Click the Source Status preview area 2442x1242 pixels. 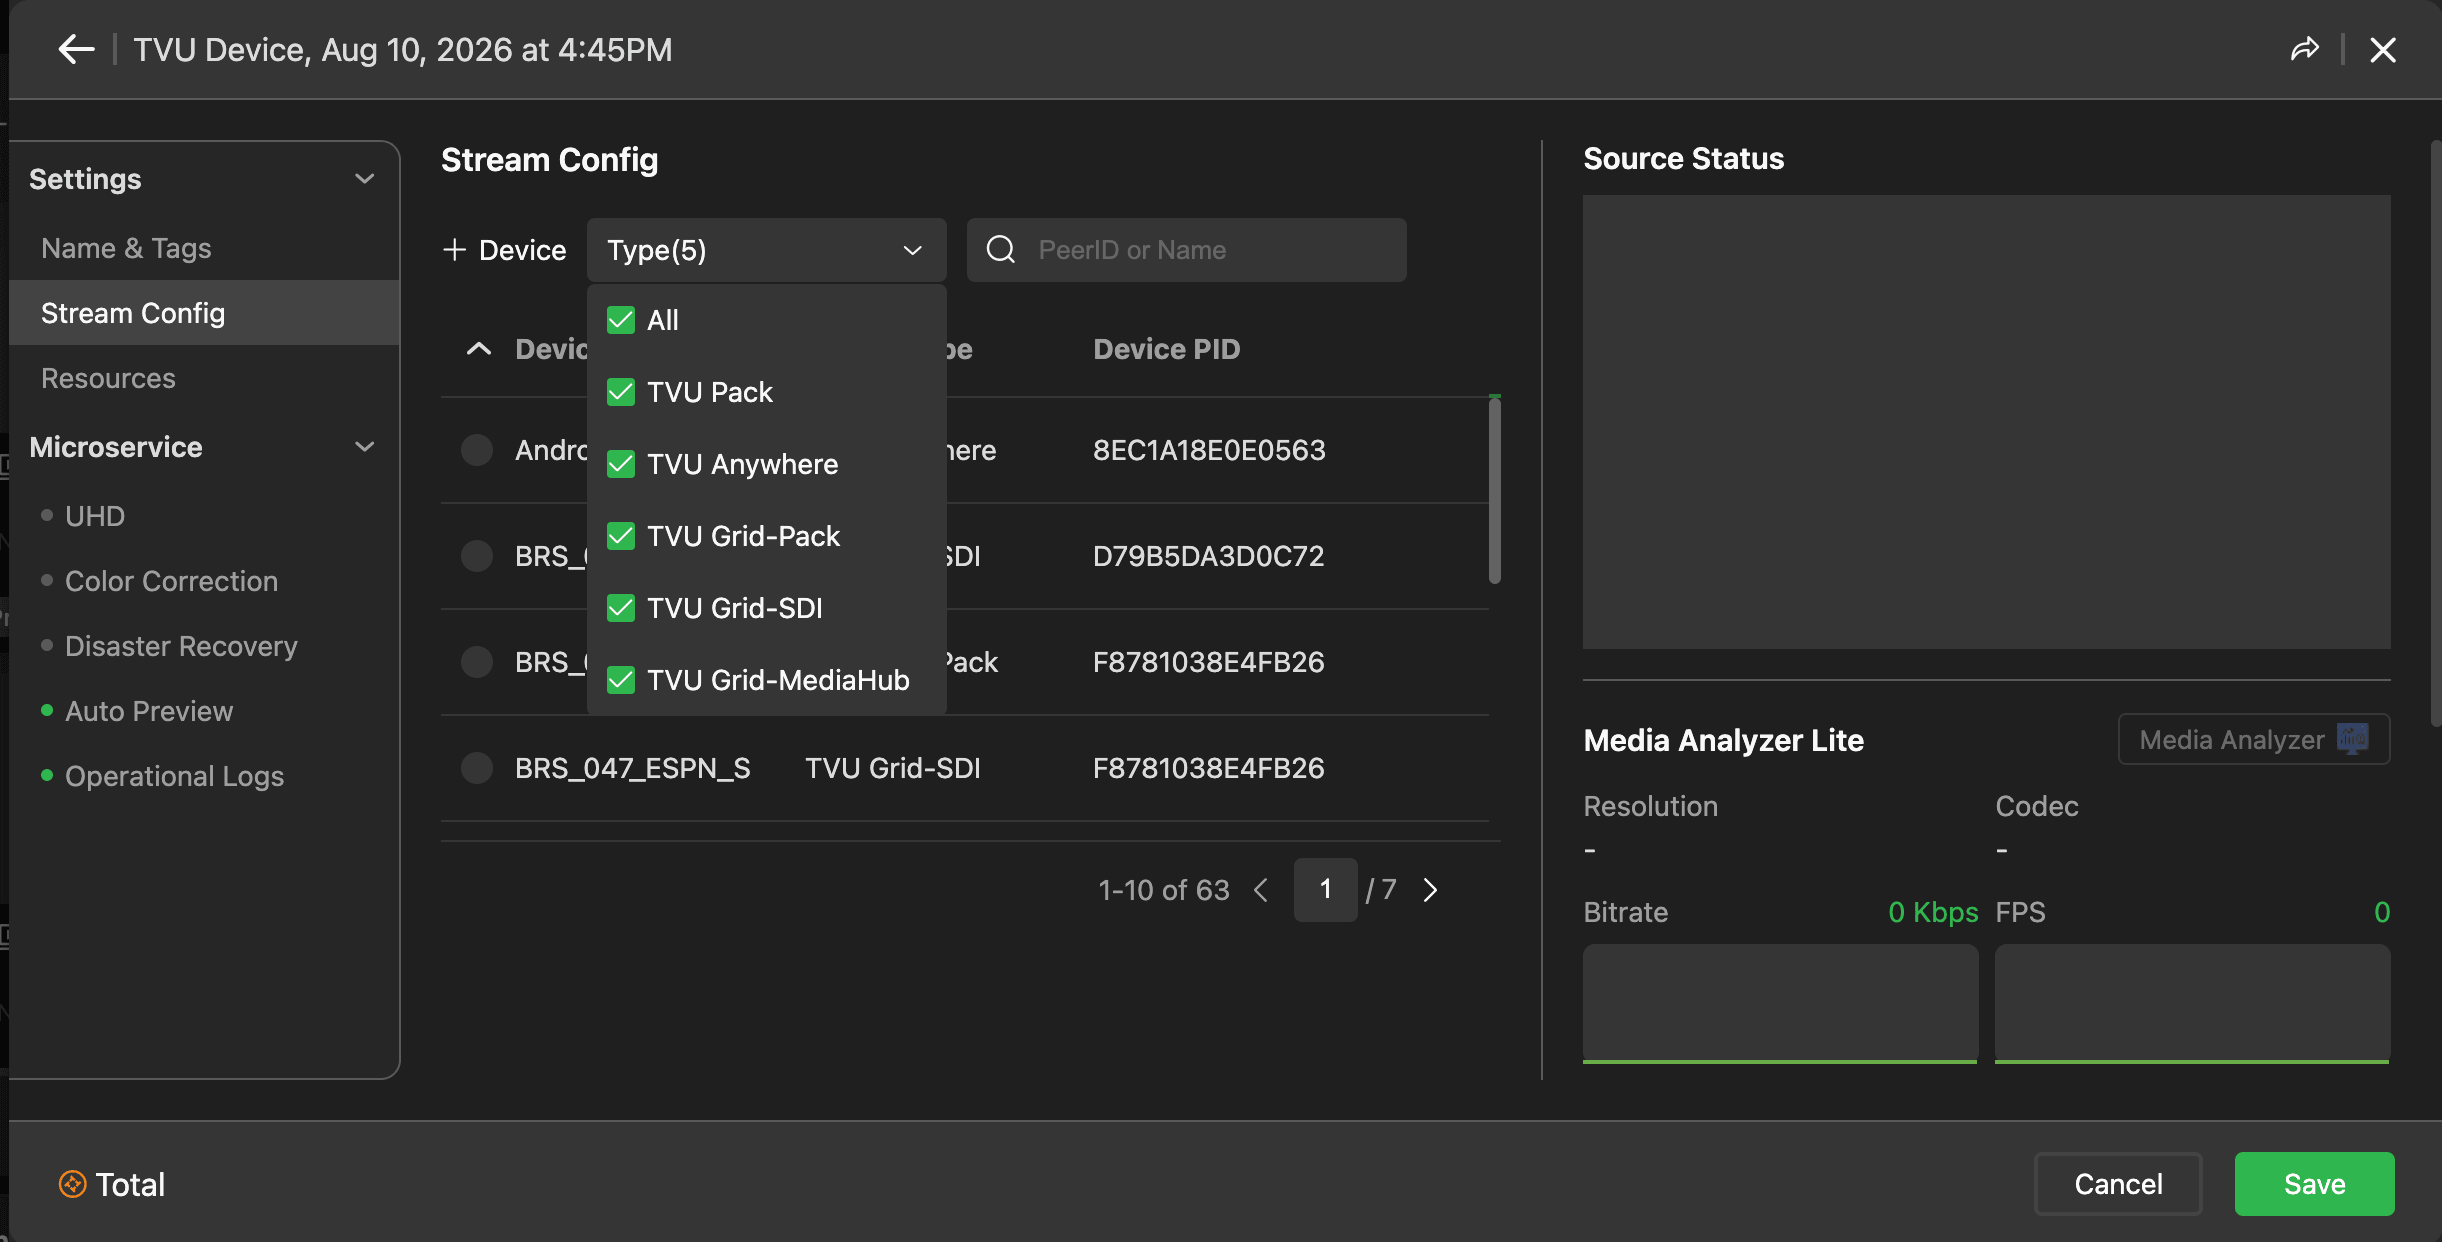click(1986, 422)
